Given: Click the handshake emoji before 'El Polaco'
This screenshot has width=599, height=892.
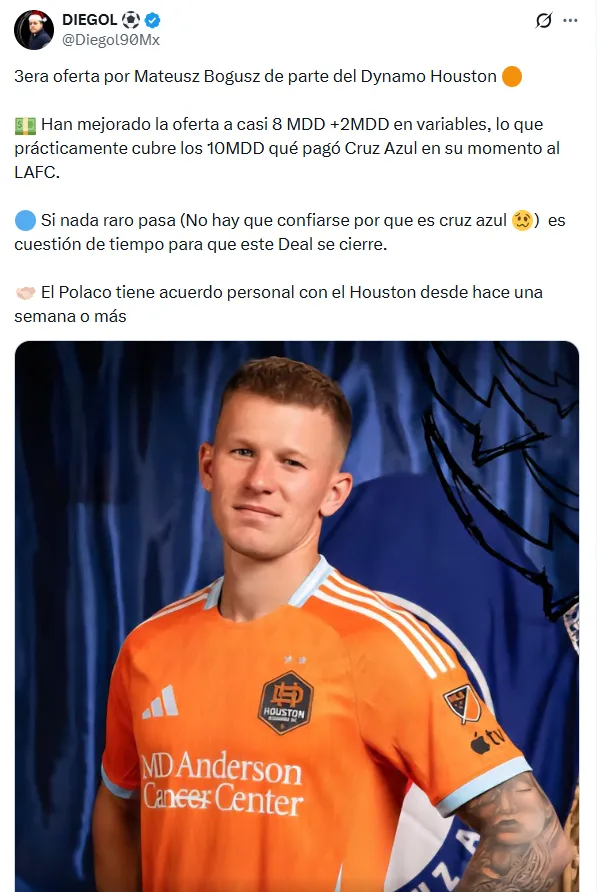Looking at the screenshot, I should (25, 293).
